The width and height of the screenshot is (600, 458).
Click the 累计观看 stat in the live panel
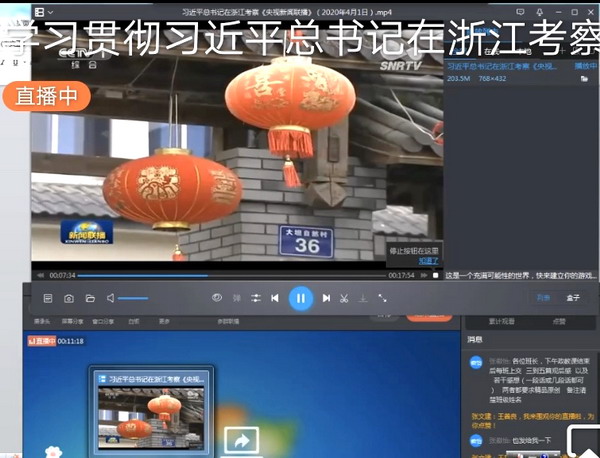502,321
